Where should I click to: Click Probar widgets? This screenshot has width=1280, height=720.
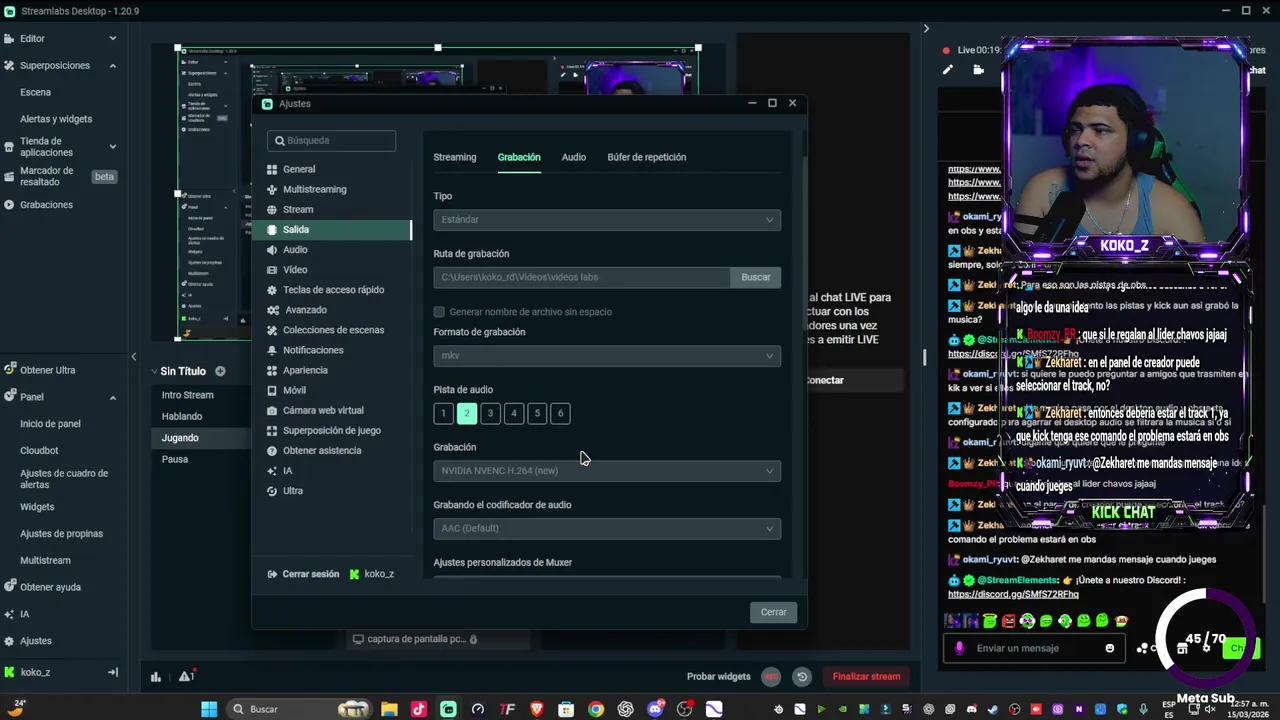pyautogui.click(x=718, y=676)
